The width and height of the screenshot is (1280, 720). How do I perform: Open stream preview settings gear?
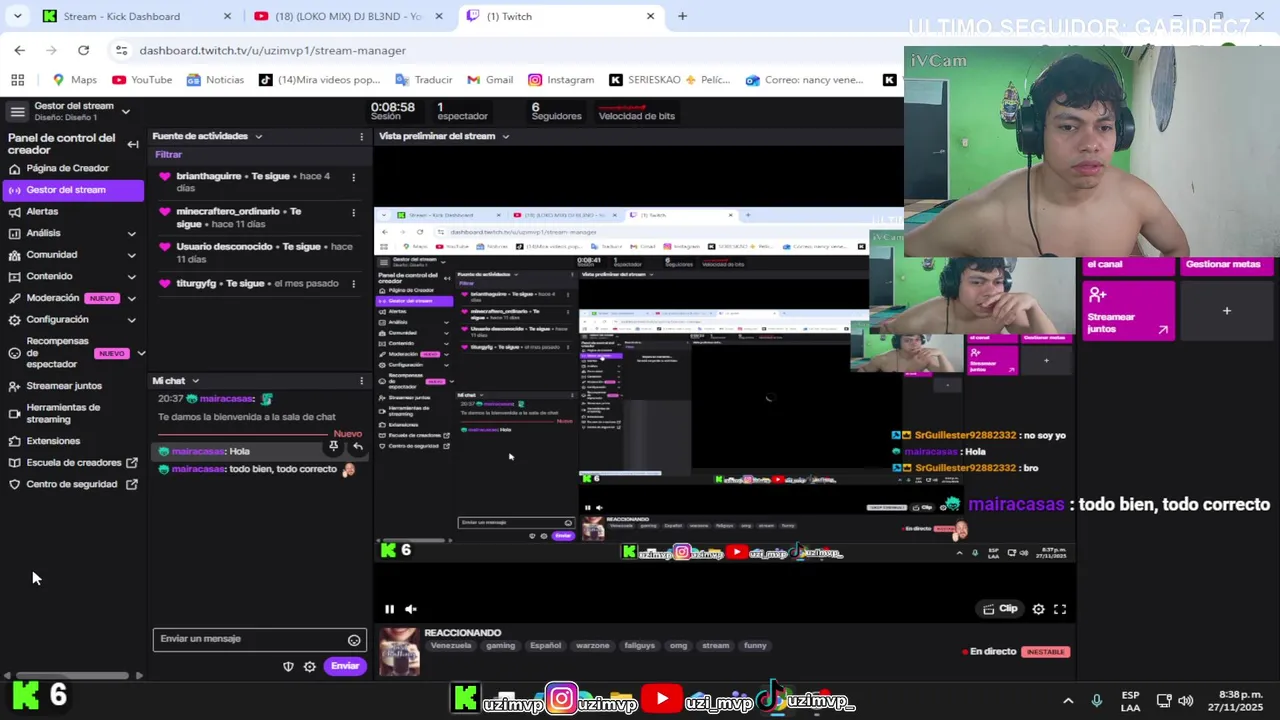tap(1038, 609)
